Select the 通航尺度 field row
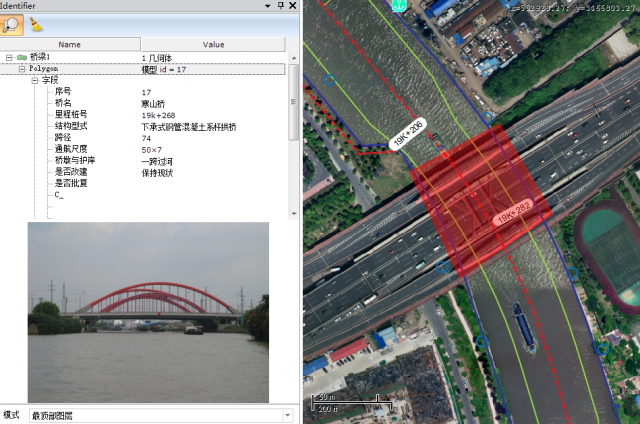 click(70, 149)
